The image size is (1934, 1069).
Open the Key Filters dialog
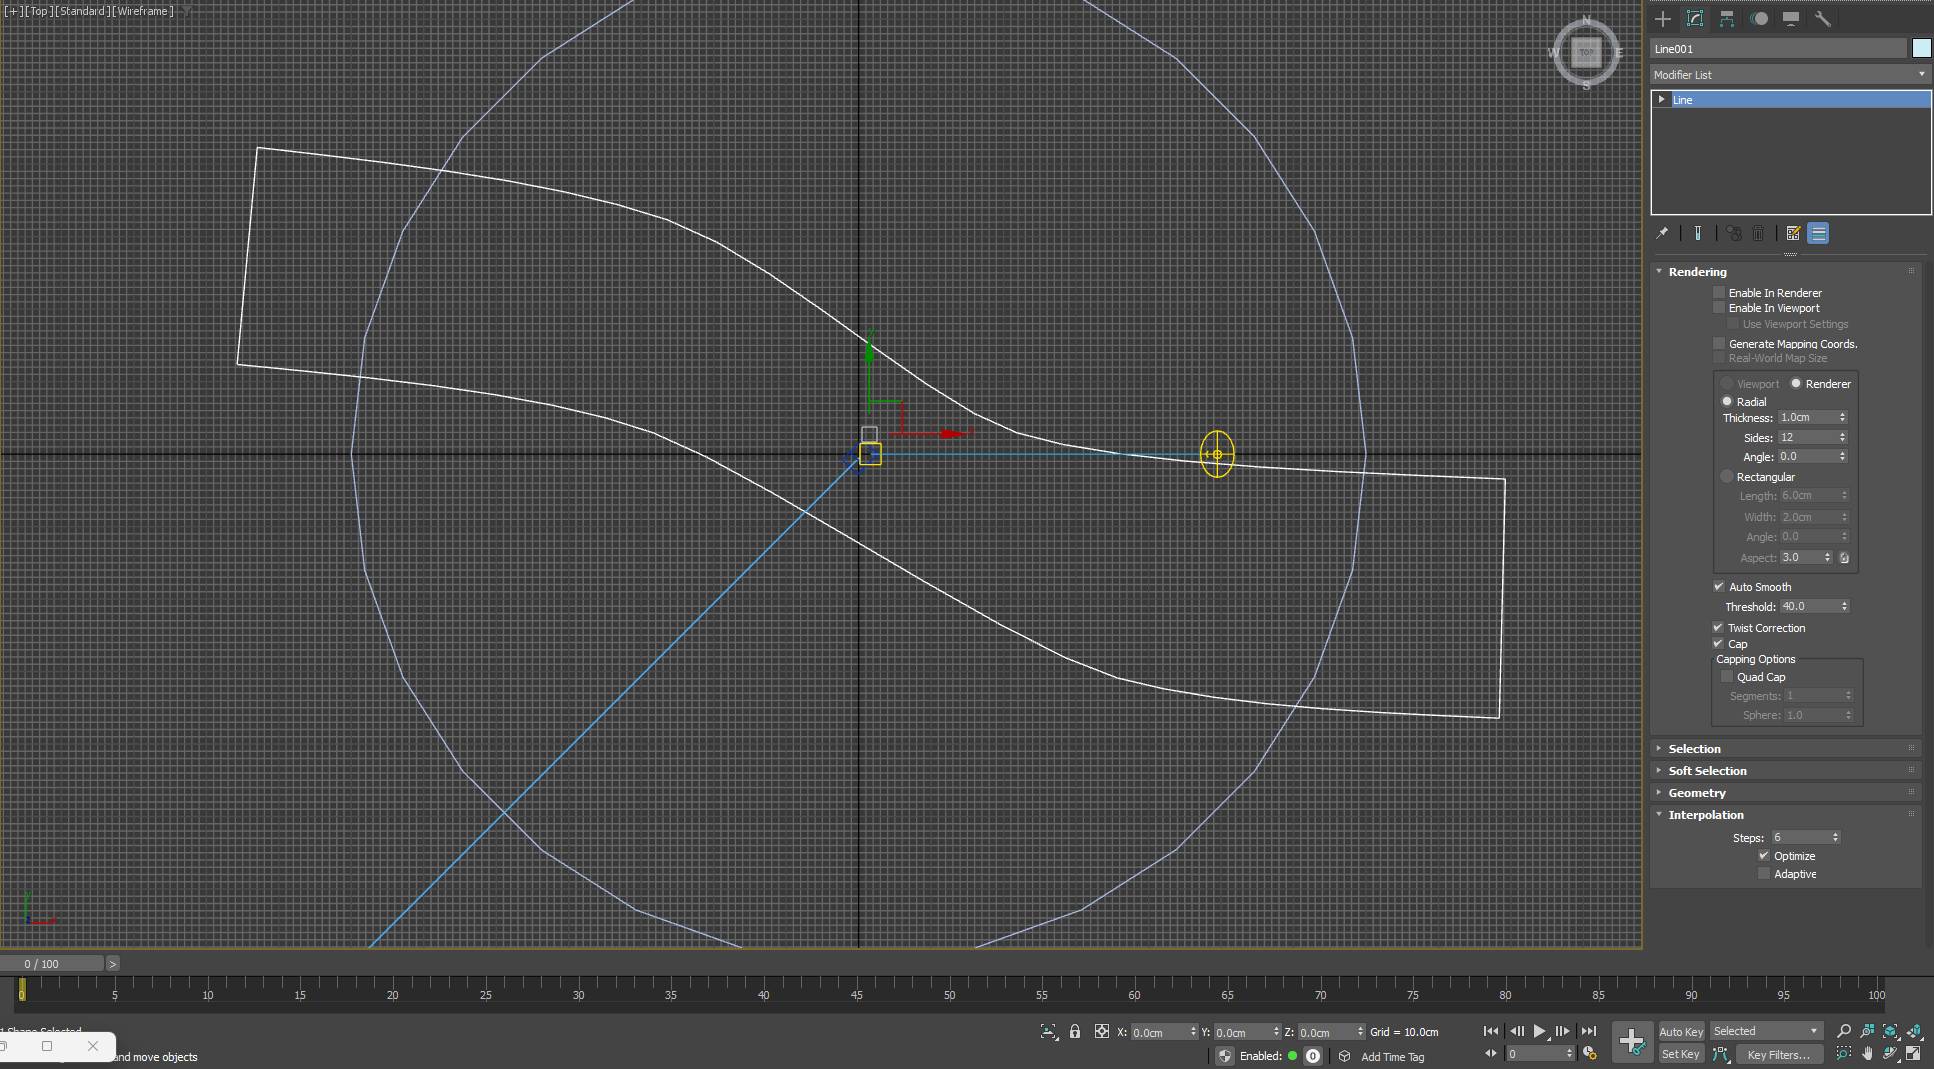point(1778,1055)
